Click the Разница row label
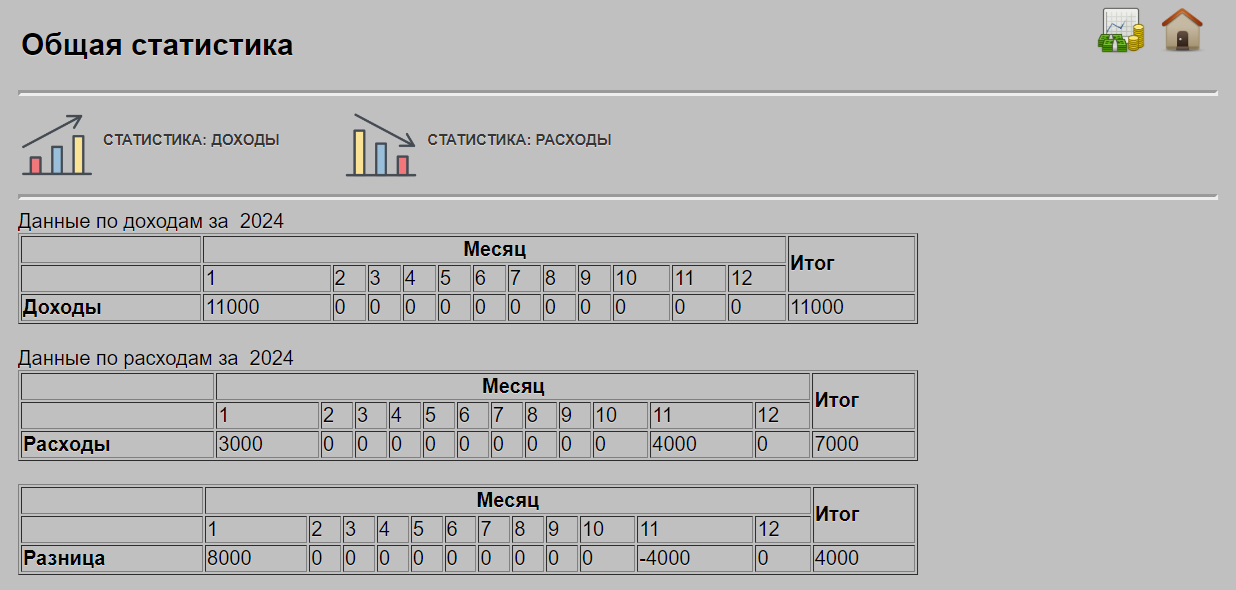Screen dimensions: 1236x590 pos(64,558)
